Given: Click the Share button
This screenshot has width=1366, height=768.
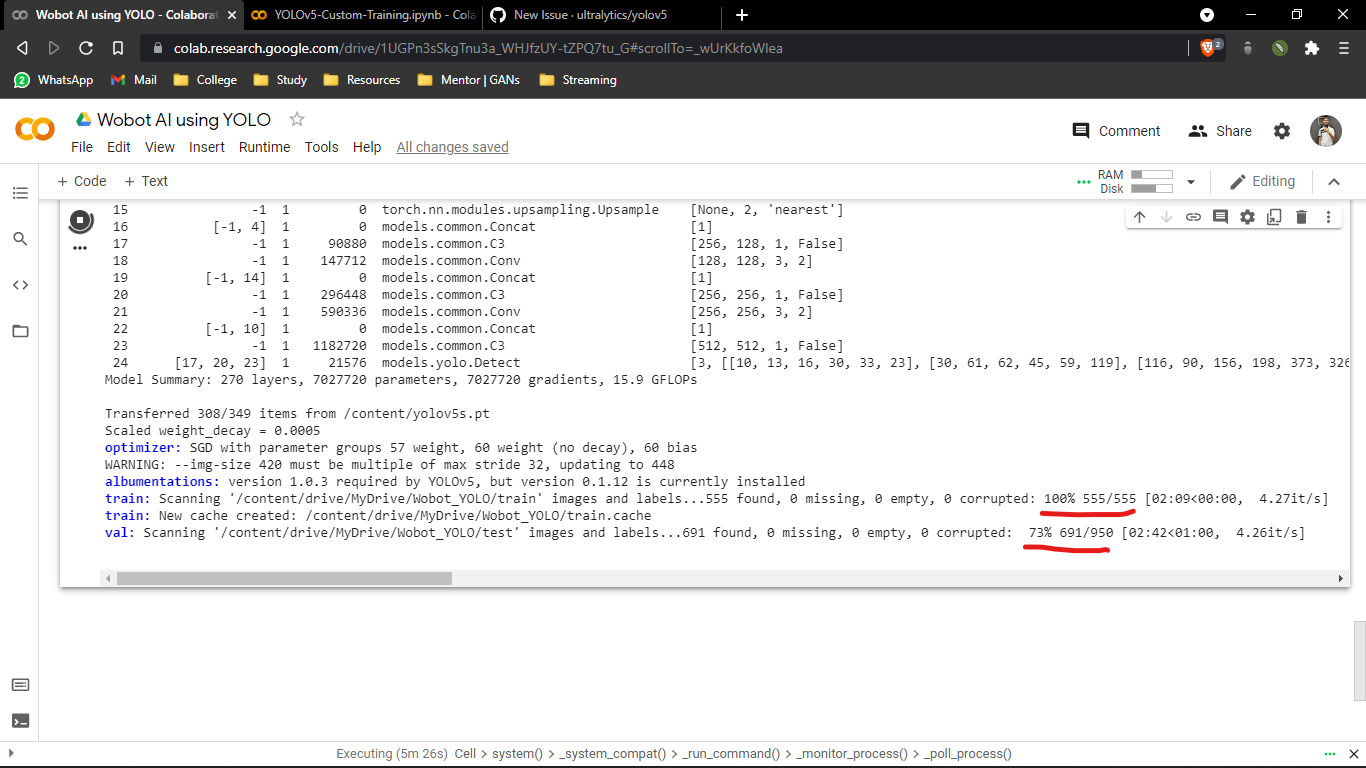Looking at the screenshot, I should (1219, 130).
